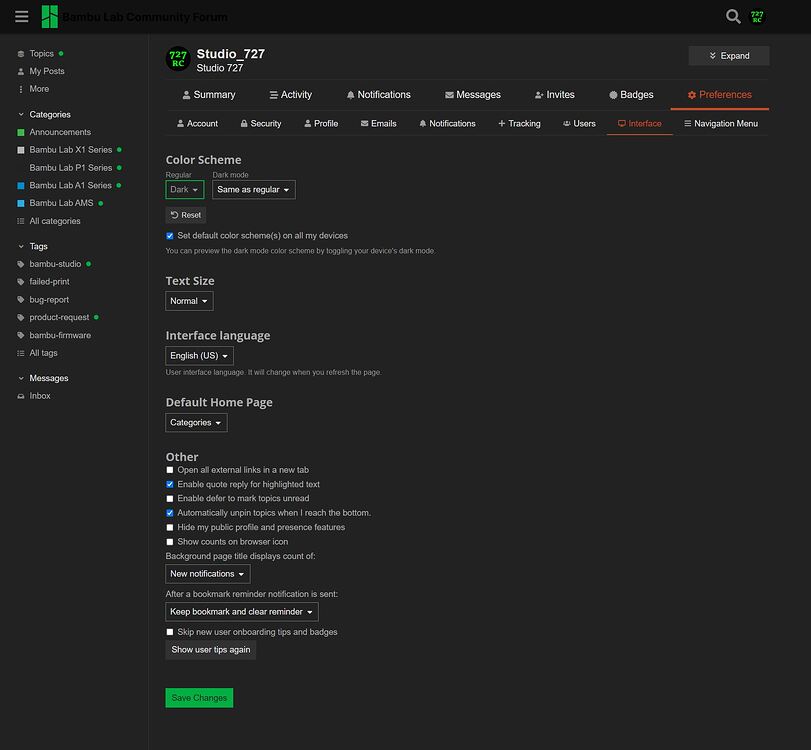The height and width of the screenshot is (750, 811).
Task: Collapse the Tags sidebar section
Action: (33, 246)
